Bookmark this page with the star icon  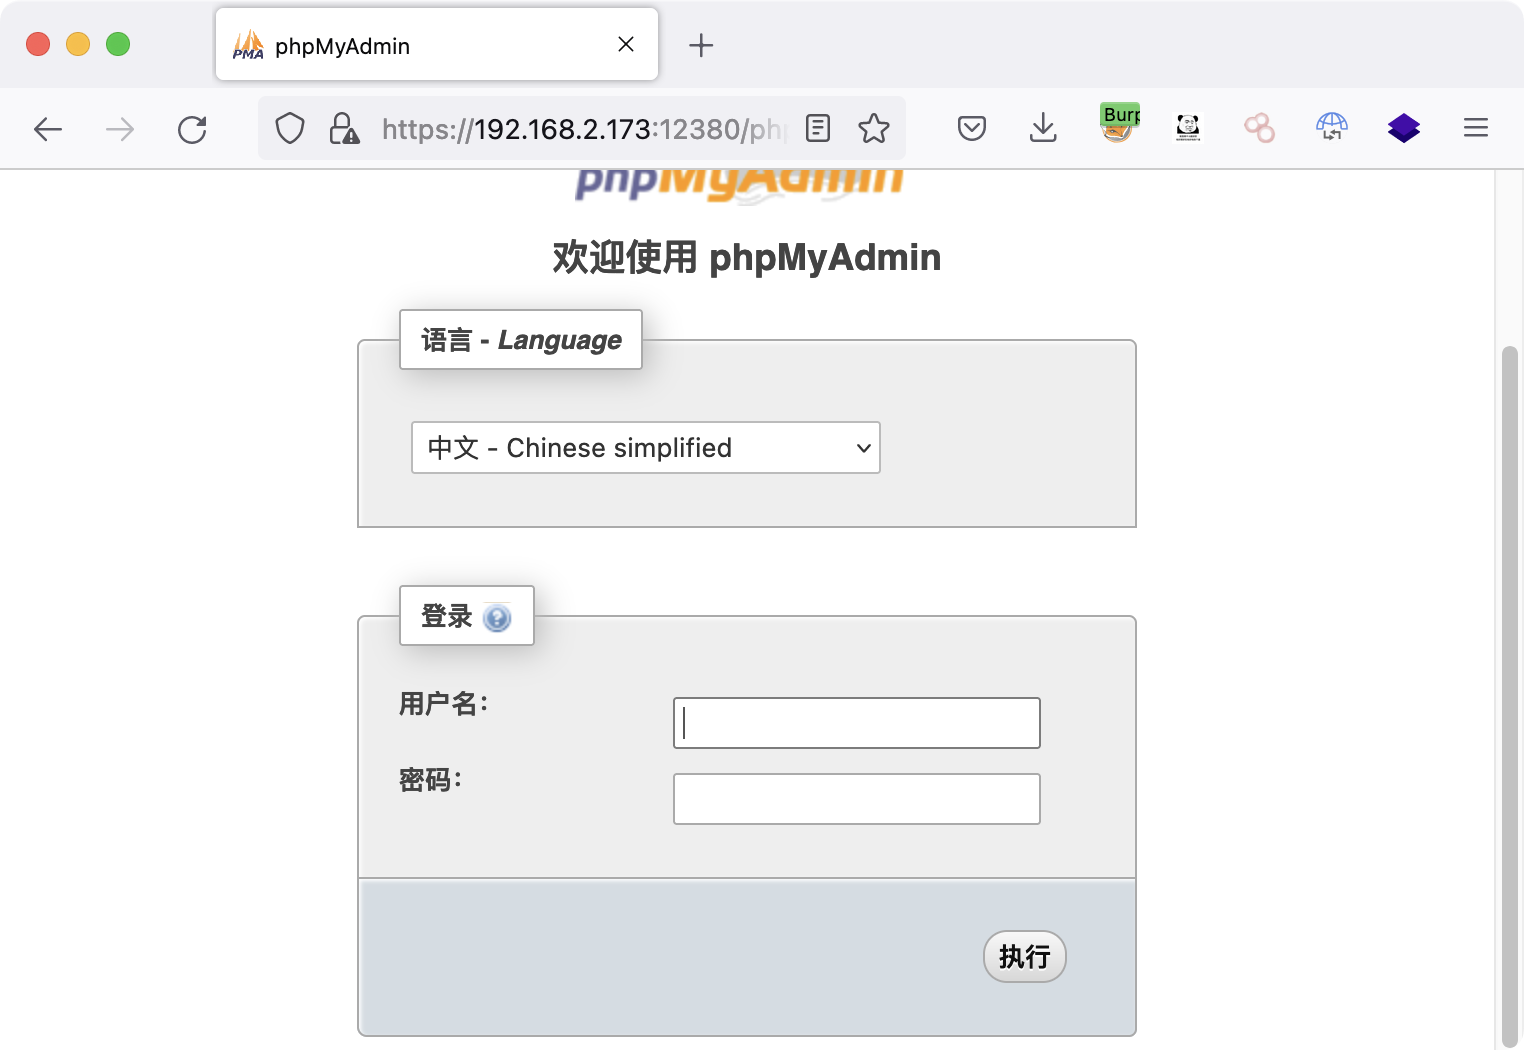[x=873, y=128]
